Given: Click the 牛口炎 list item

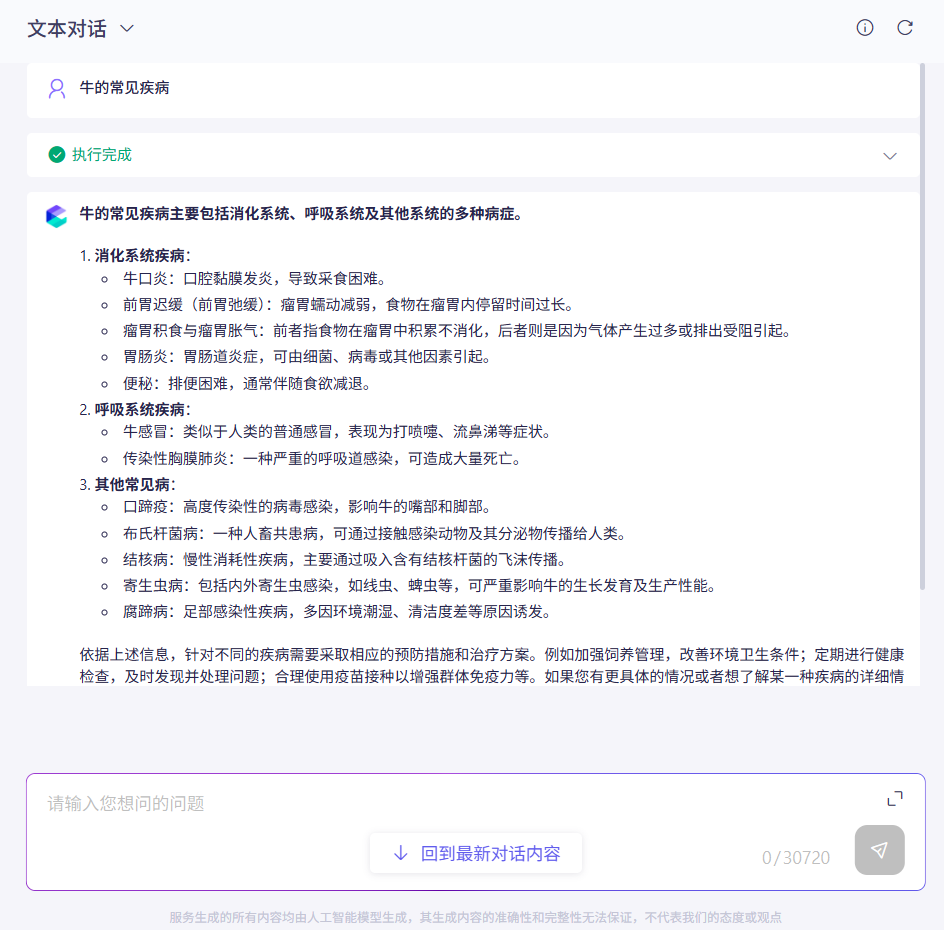Looking at the screenshot, I should point(254,279).
